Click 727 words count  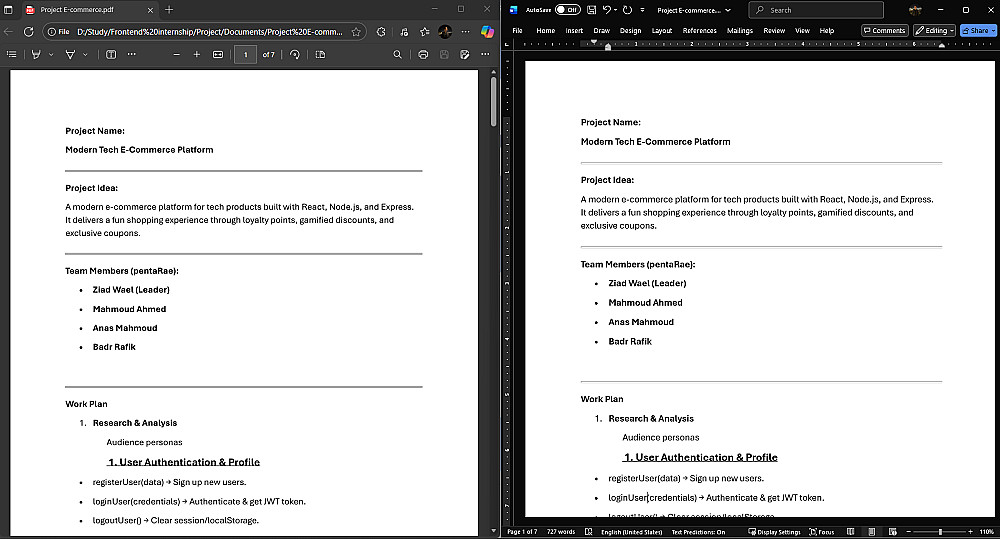561,531
